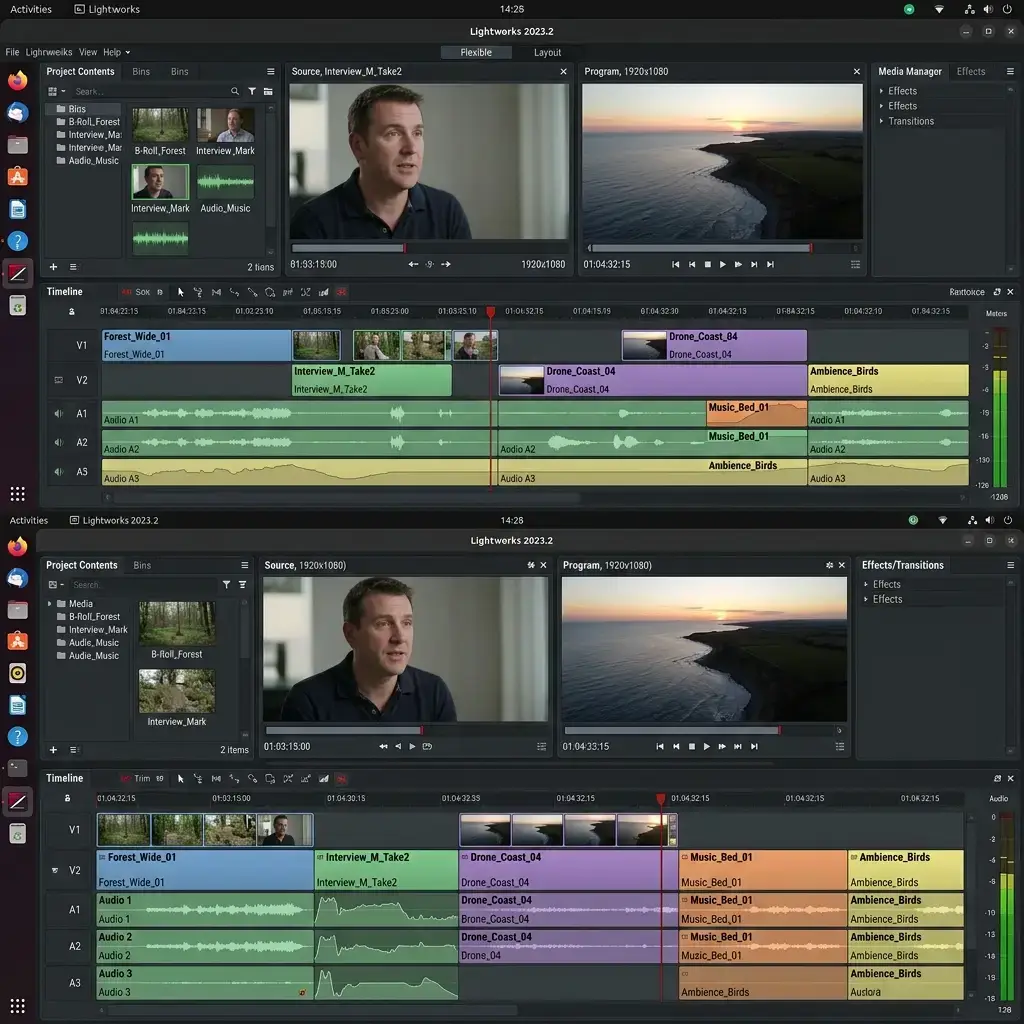1024x1024 pixels.
Task: Toggle the lock icon beside the bottom window's timeline ruler
Action: coord(67,798)
